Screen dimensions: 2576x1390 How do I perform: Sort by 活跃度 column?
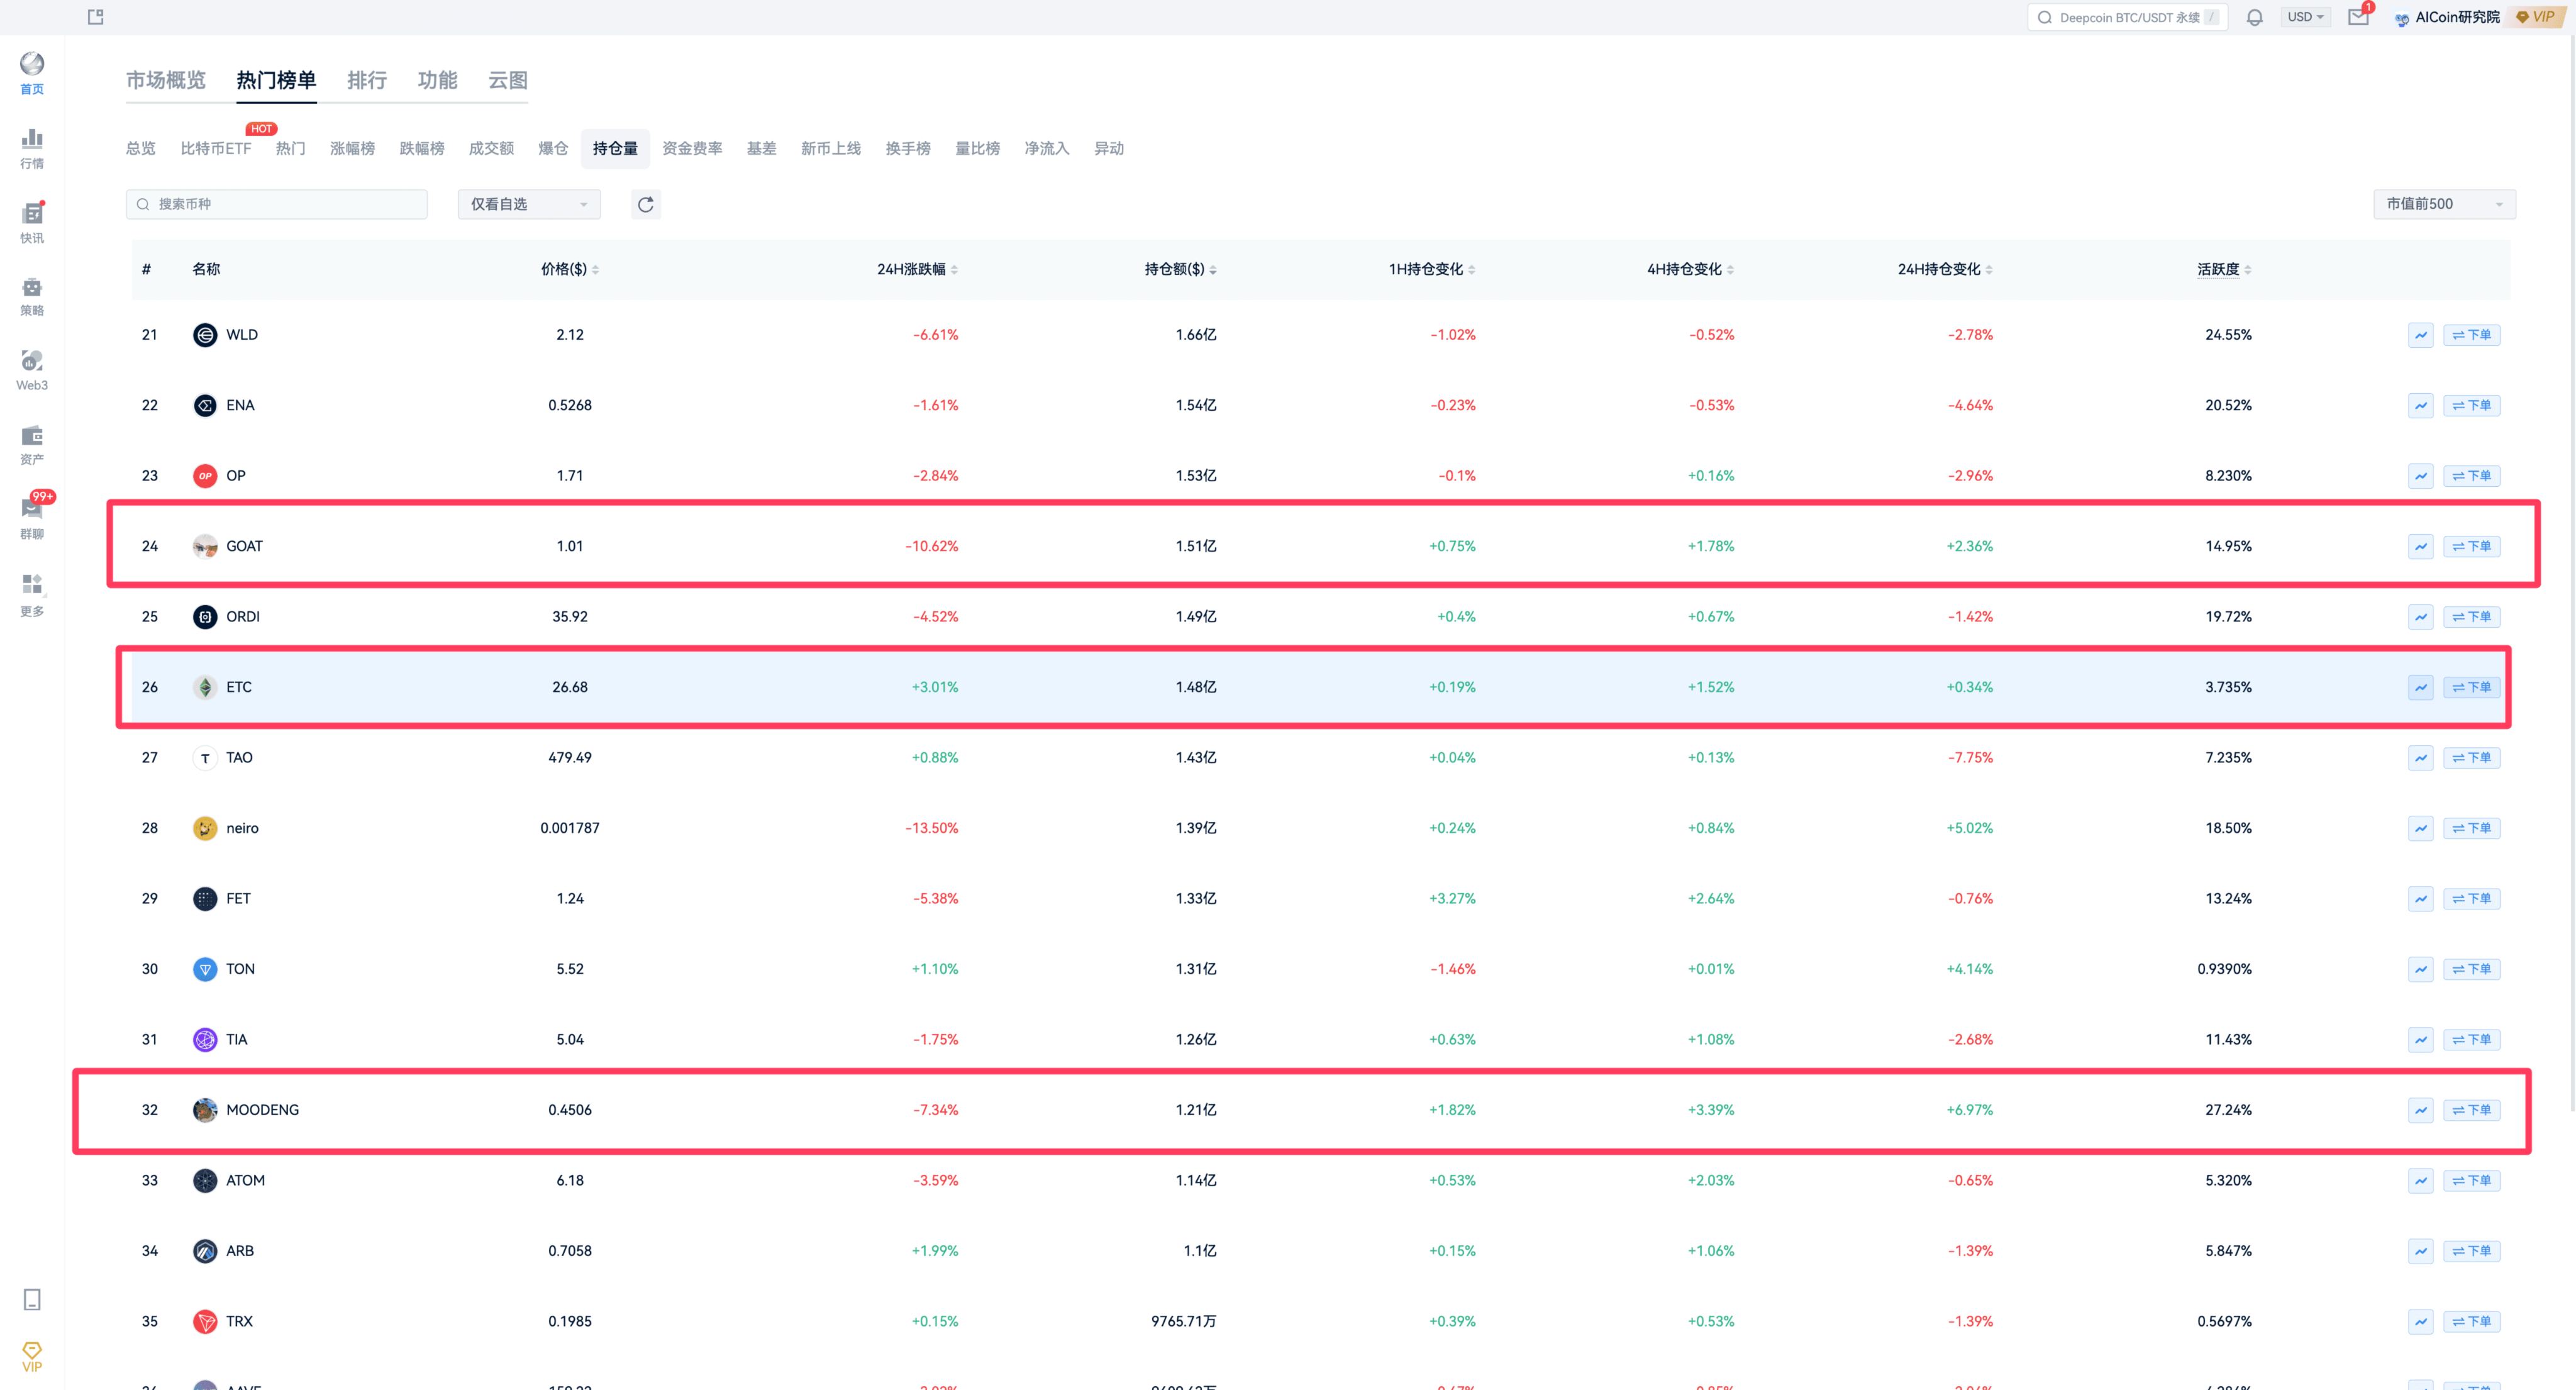2224,269
